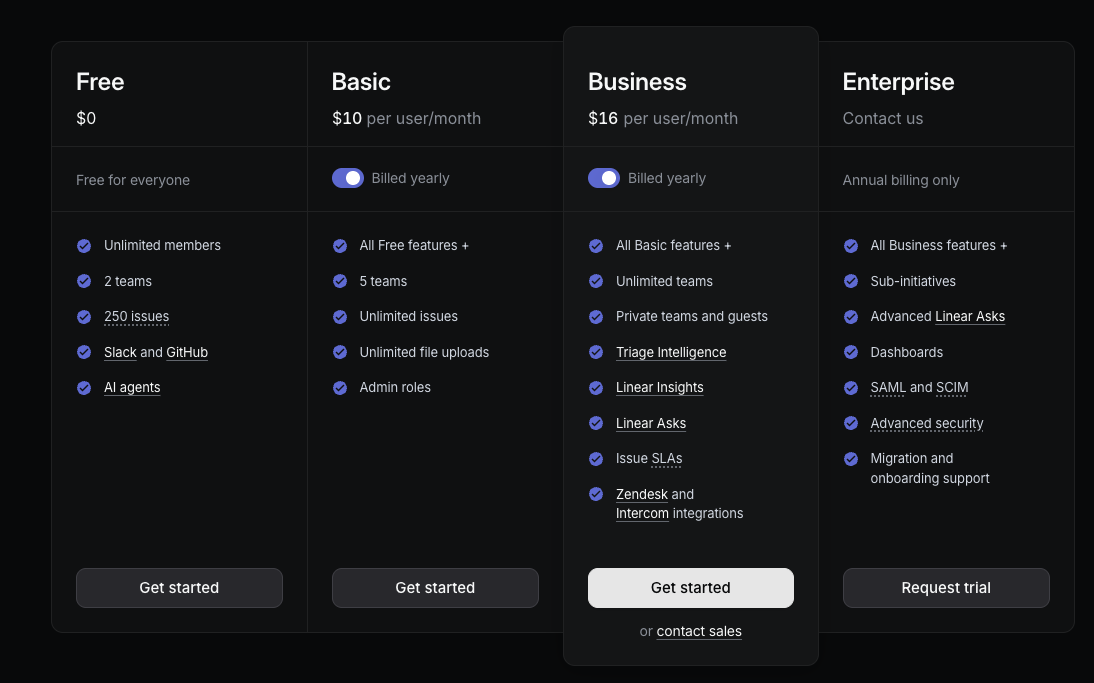Click checkmark icon next to 2 teams
This screenshot has height=683, width=1094.
pyautogui.click(x=84, y=281)
